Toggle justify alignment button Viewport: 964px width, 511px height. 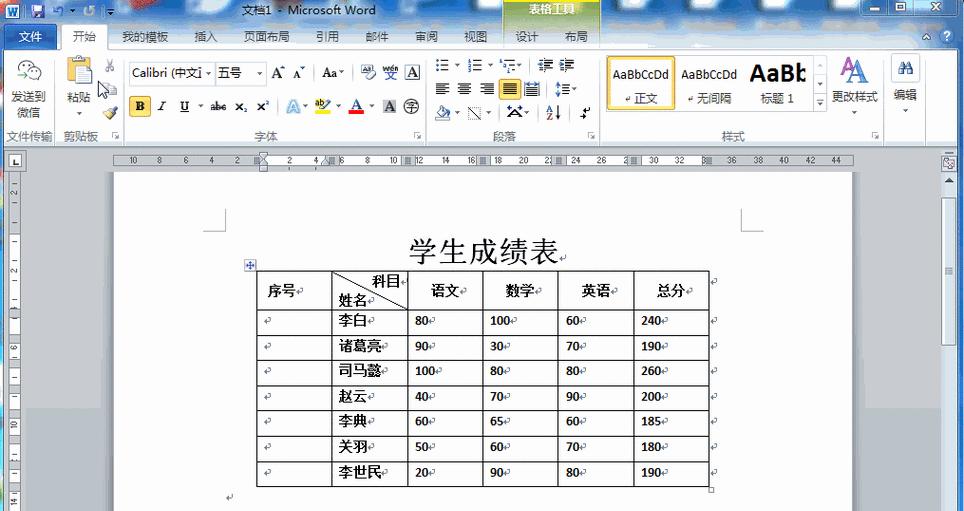[510, 89]
